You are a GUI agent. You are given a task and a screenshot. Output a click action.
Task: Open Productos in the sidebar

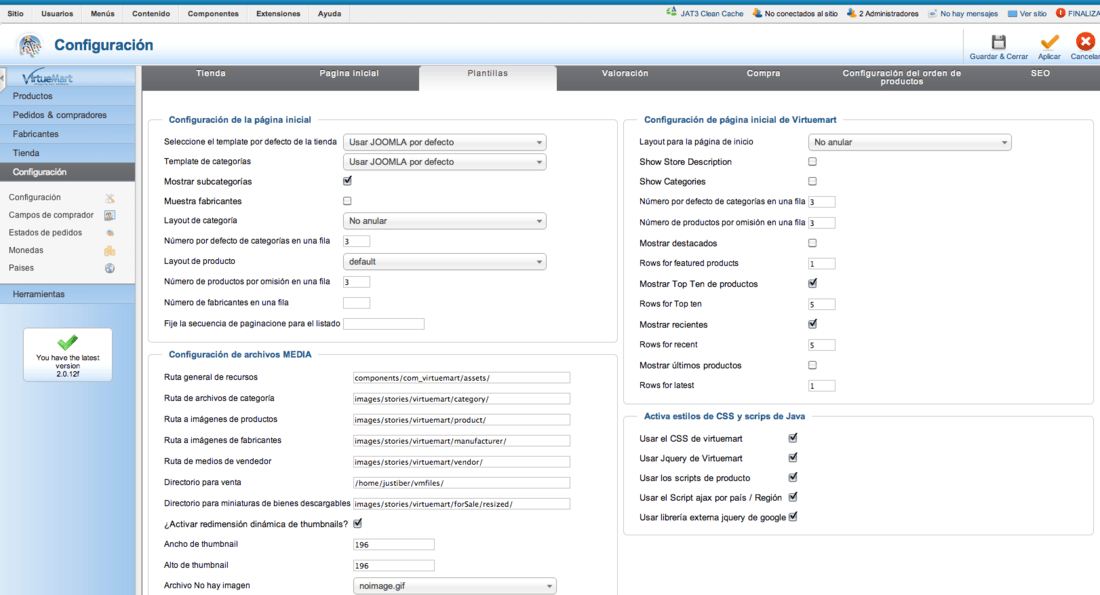tap(67, 96)
